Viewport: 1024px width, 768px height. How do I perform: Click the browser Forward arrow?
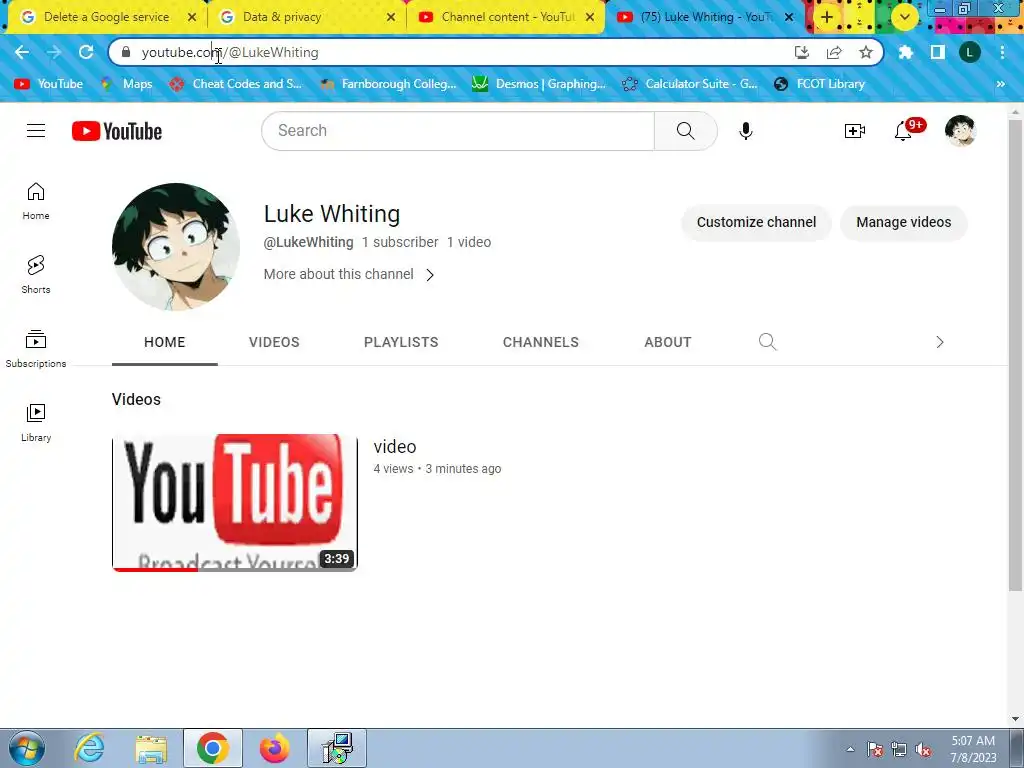tap(54, 52)
